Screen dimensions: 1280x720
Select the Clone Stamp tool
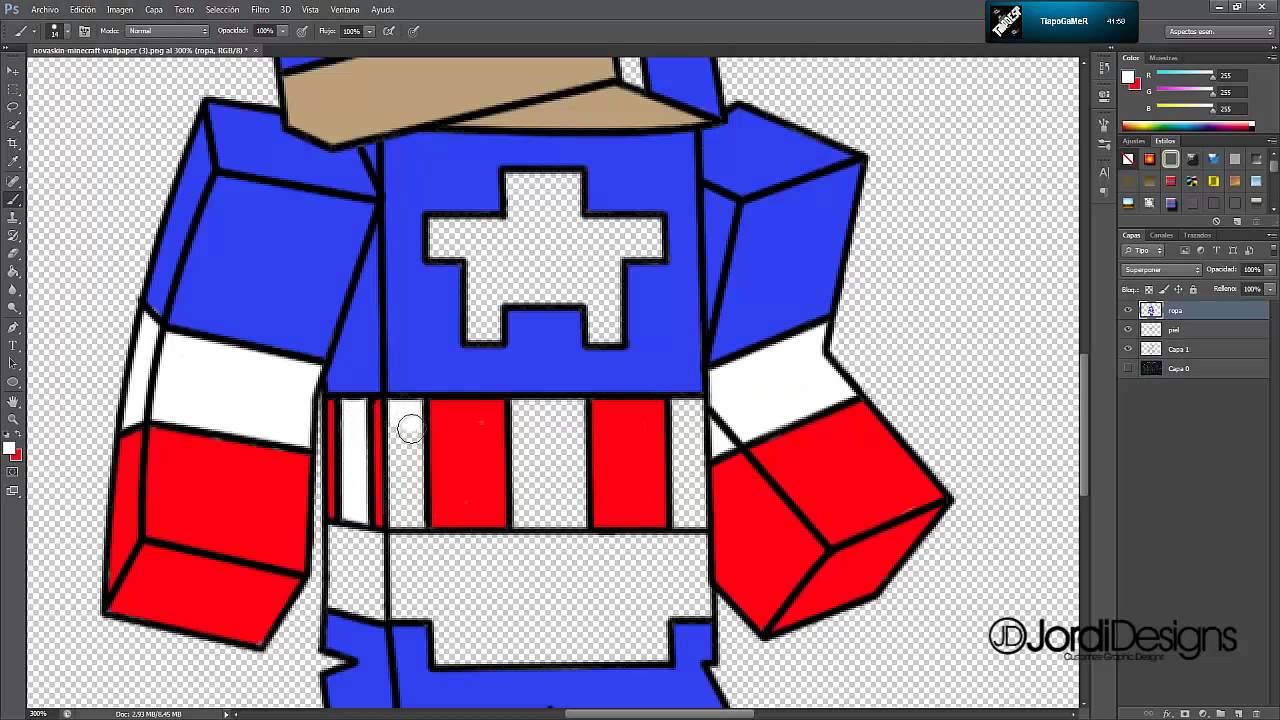[13, 217]
